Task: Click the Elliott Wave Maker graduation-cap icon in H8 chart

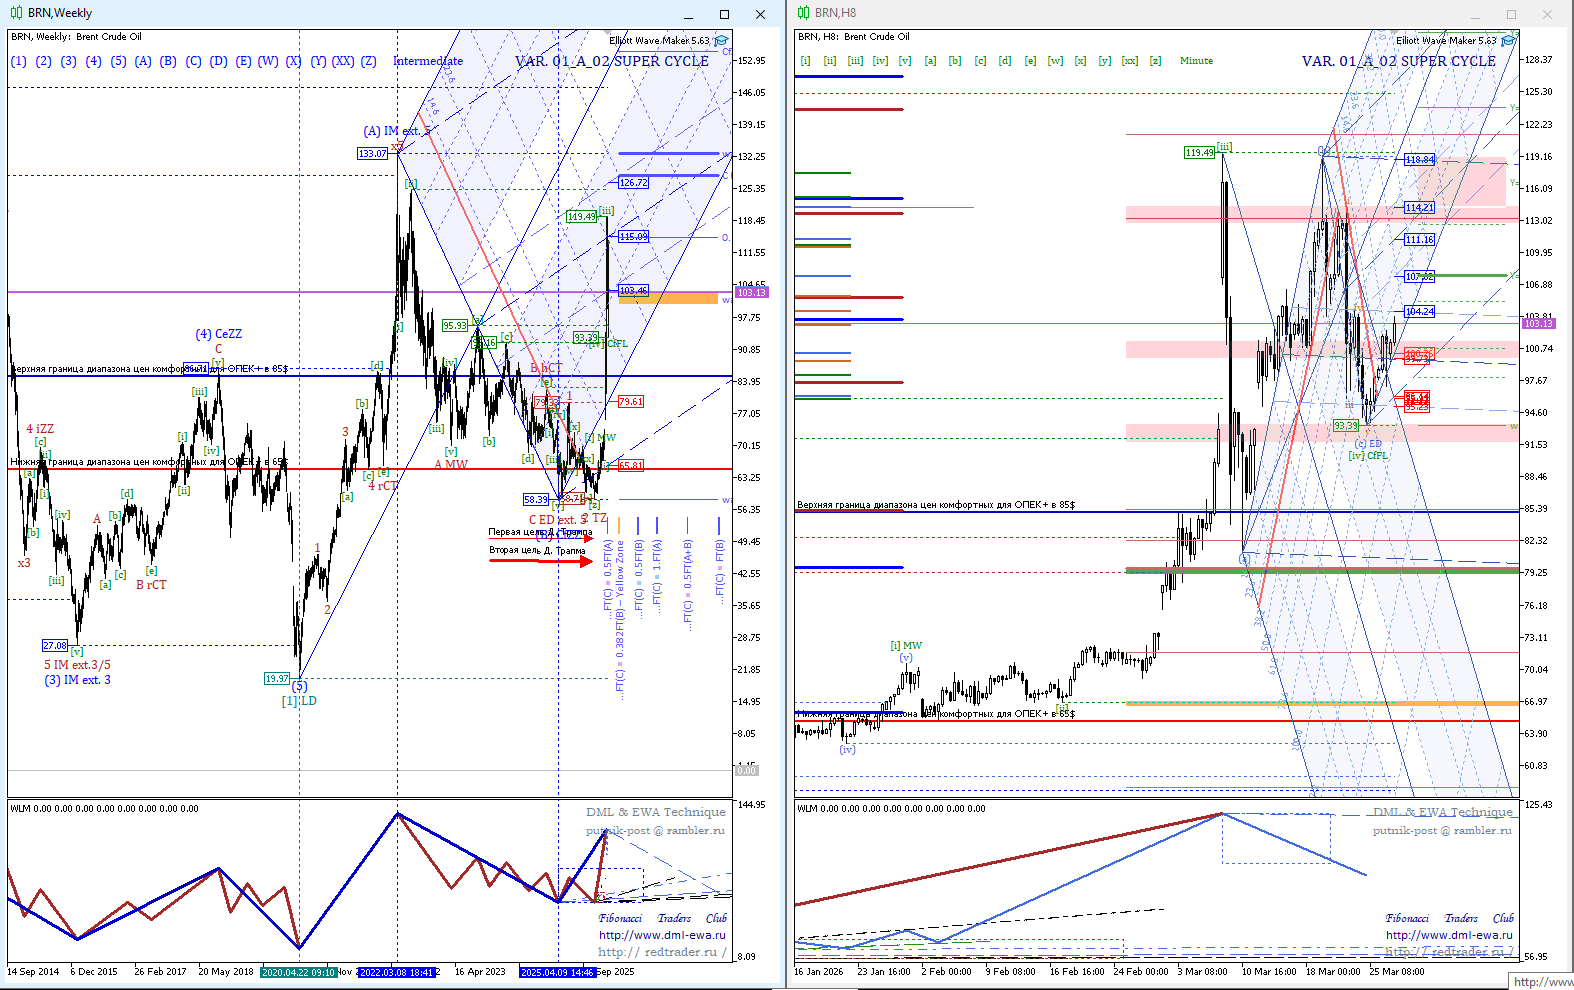Action: coord(1508,41)
